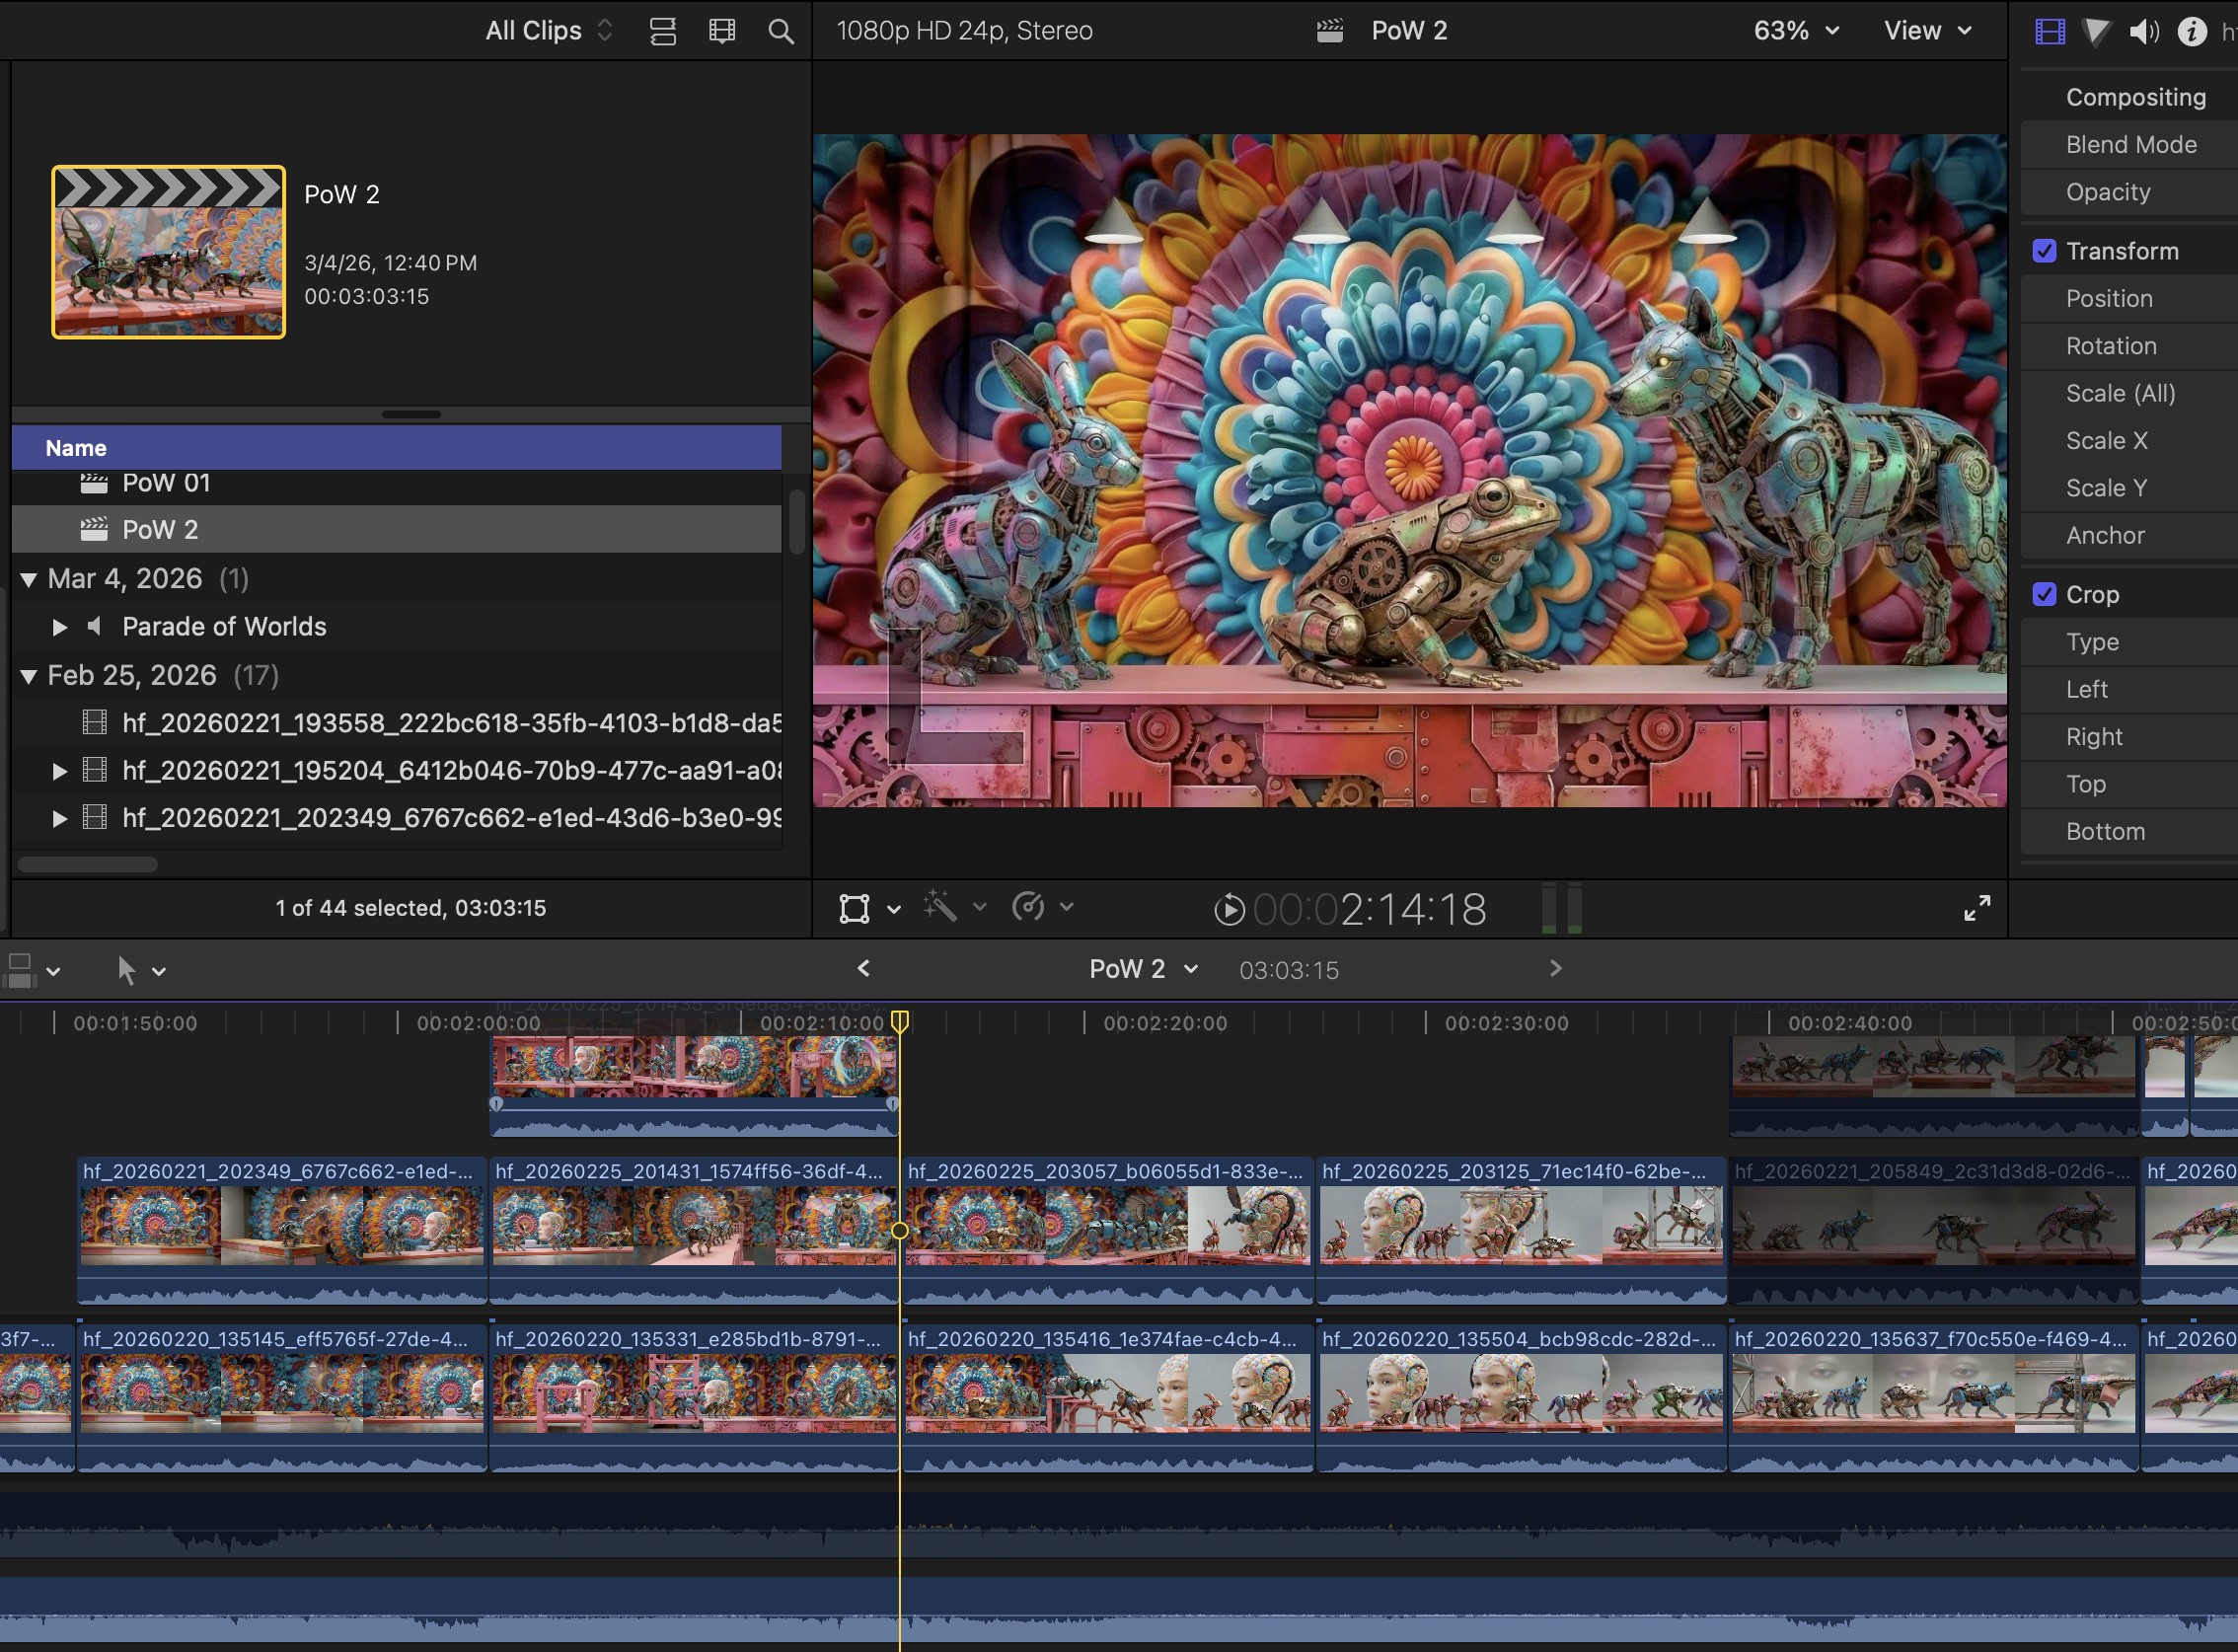Viewport: 2238px width, 1652px height.
Task: Disable the Transform checkbox
Action: pyautogui.click(x=2044, y=251)
